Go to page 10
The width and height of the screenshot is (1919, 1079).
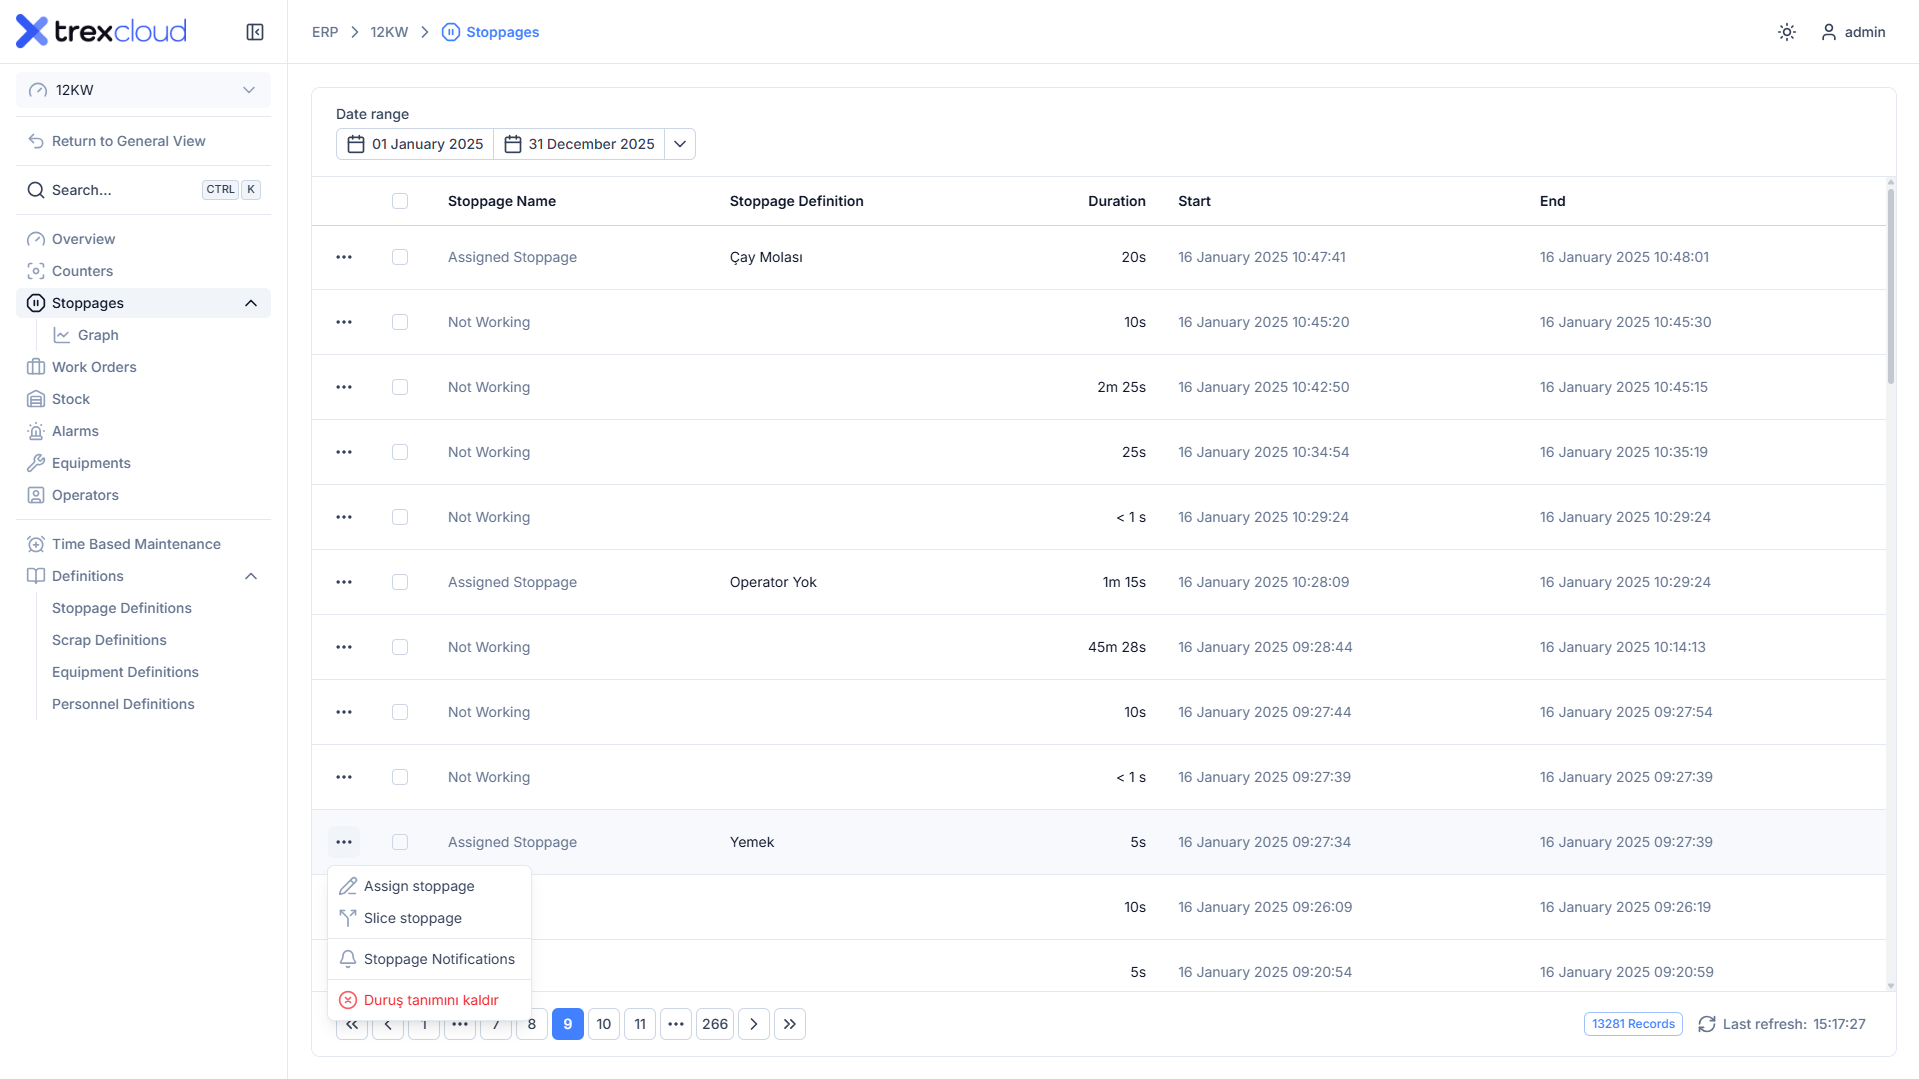click(x=604, y=1024)
